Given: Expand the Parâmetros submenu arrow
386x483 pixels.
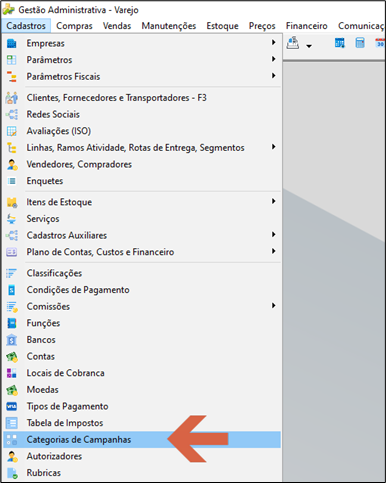Looking at the screenshot, I should (273, 59).
